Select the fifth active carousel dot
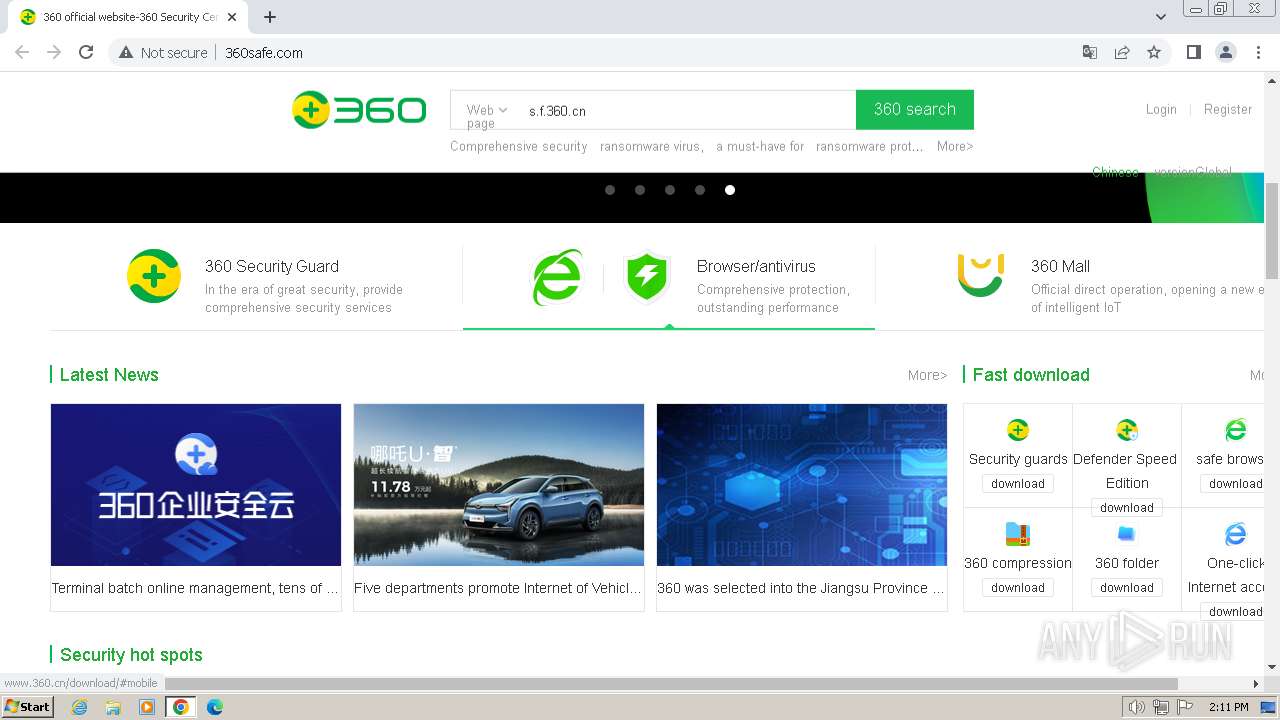This screenshot has width=1280, height=720. coord(730,190)
